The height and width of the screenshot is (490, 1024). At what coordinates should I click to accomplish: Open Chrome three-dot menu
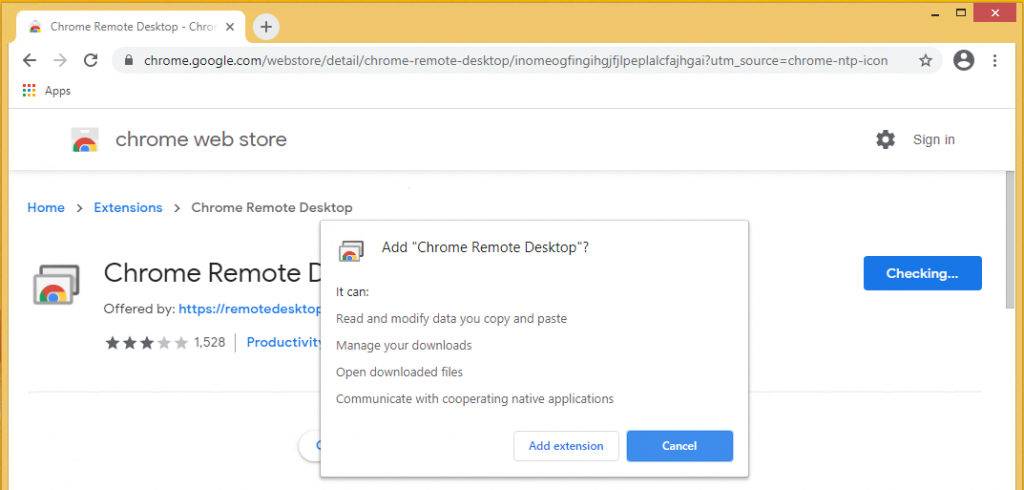coord(994,61)
